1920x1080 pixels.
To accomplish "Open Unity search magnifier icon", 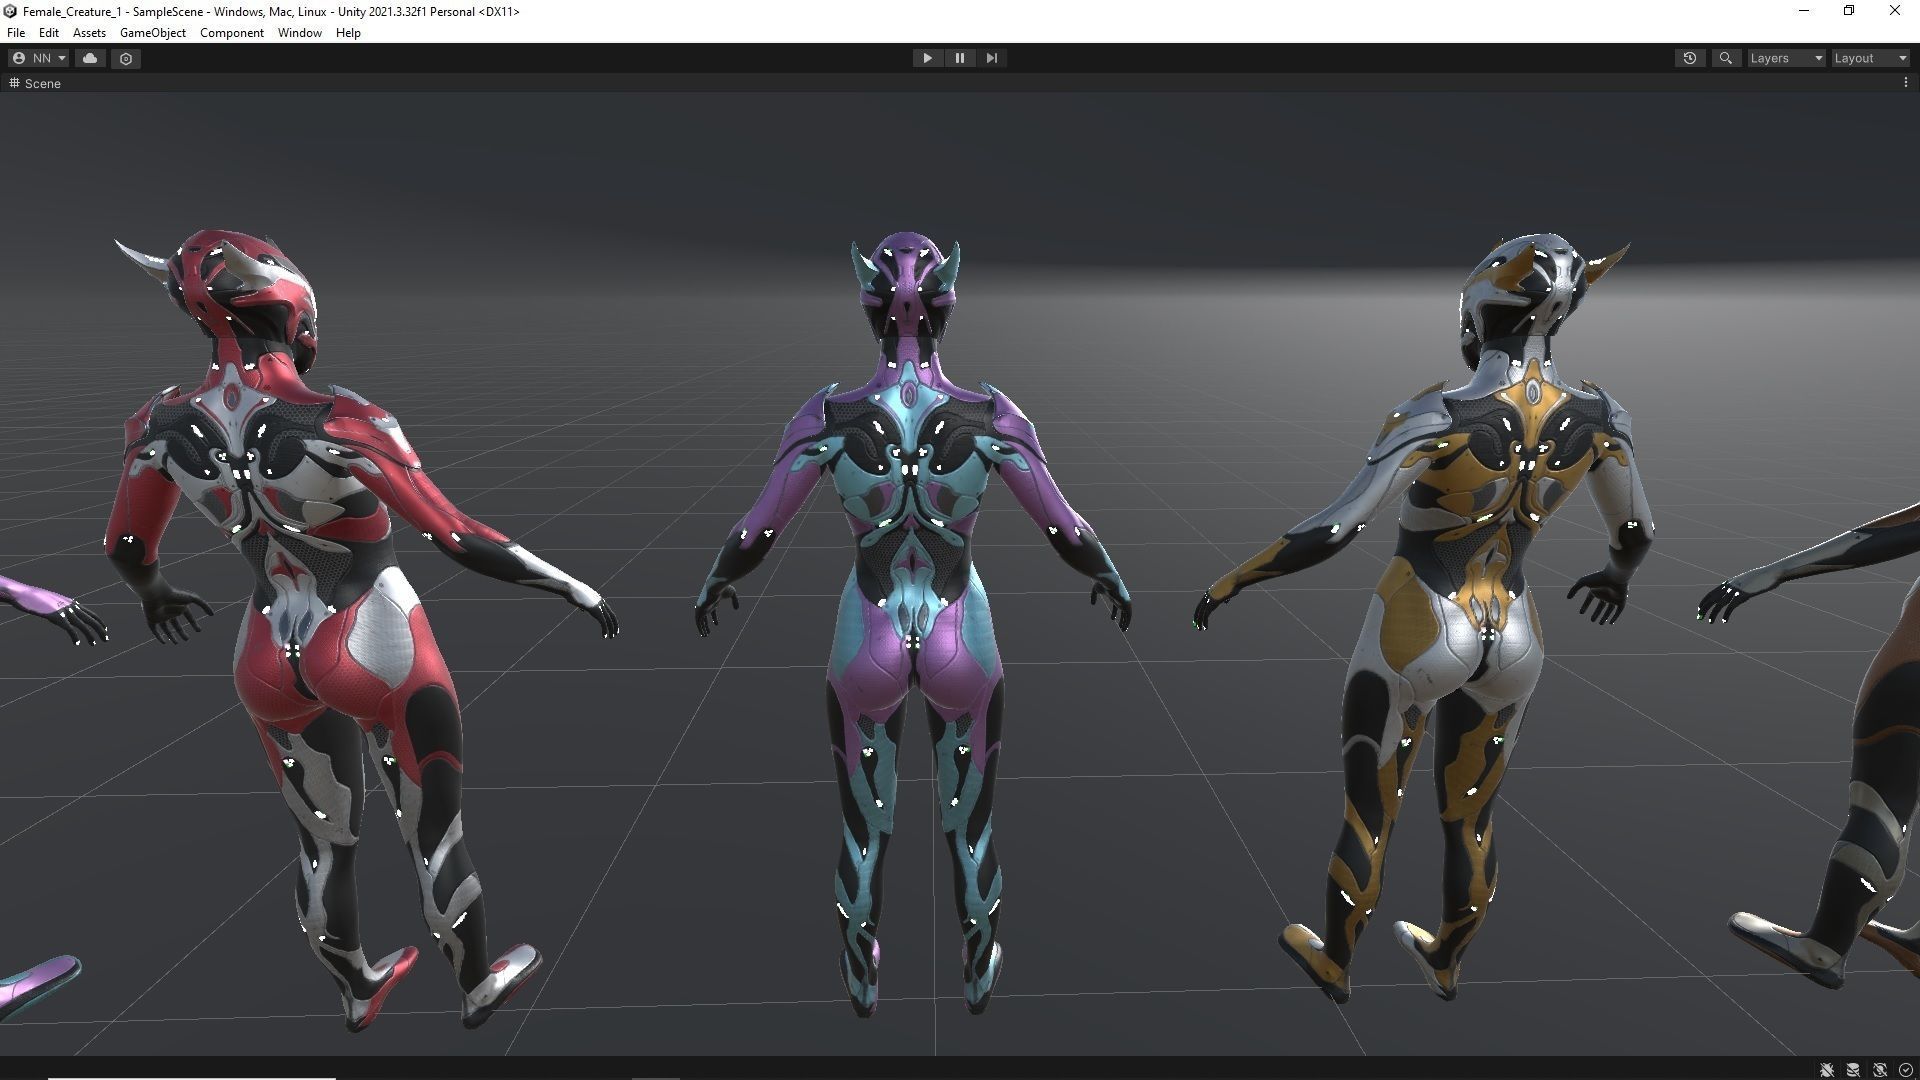I will [1725, 58].
